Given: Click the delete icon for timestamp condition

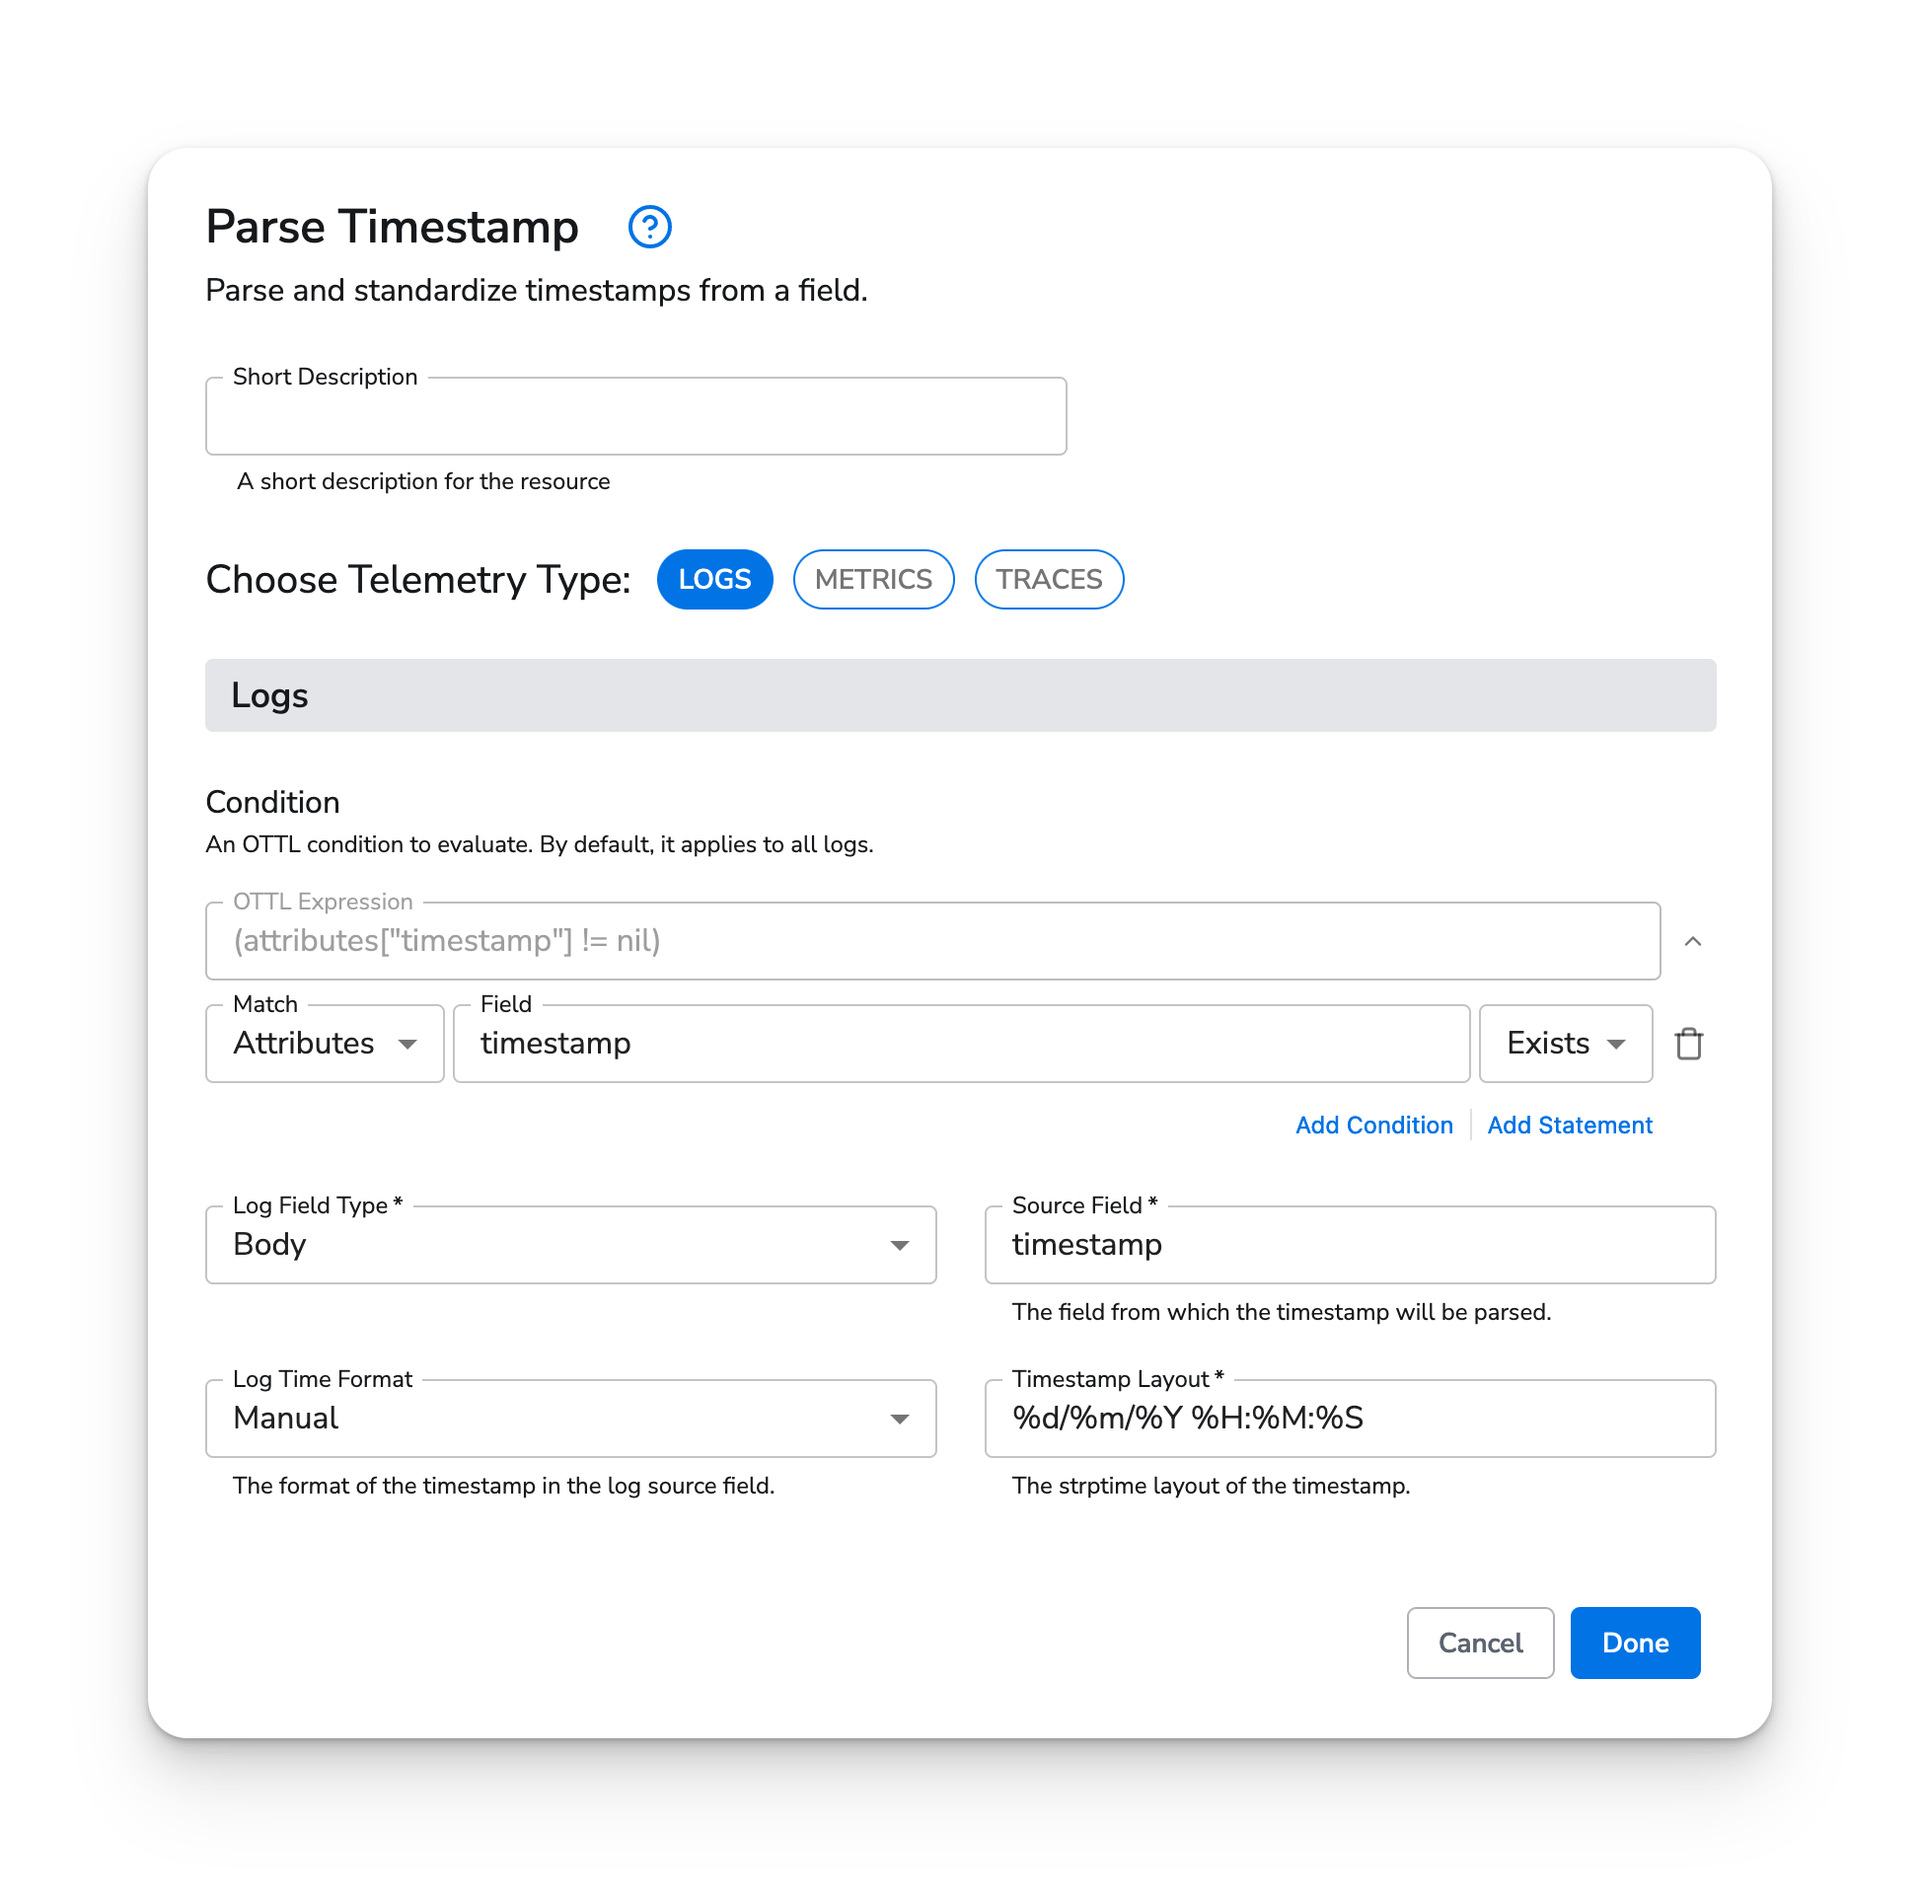Looking at the screenshot, I should coord(1690,1043).
